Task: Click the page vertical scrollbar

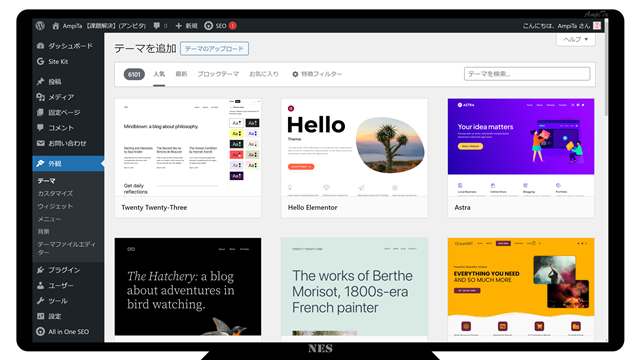Action: [x=606, y=67]
